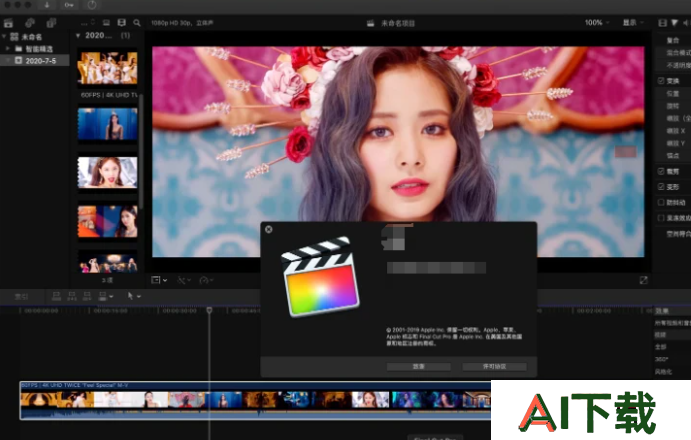The width and height of the screenshot is (691, 440).
Task: Click the 致谢 button in About dialog
Action: point(419,366)
